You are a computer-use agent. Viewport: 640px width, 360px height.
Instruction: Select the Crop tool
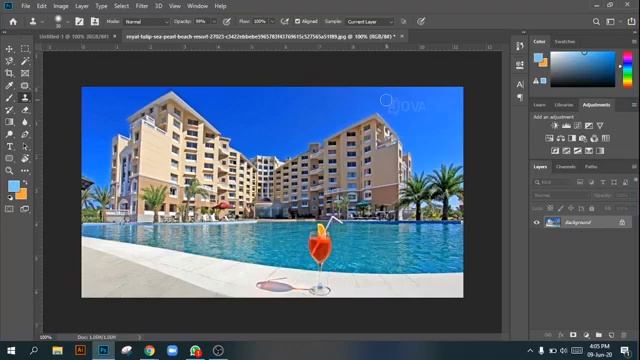tap(9, 73)
